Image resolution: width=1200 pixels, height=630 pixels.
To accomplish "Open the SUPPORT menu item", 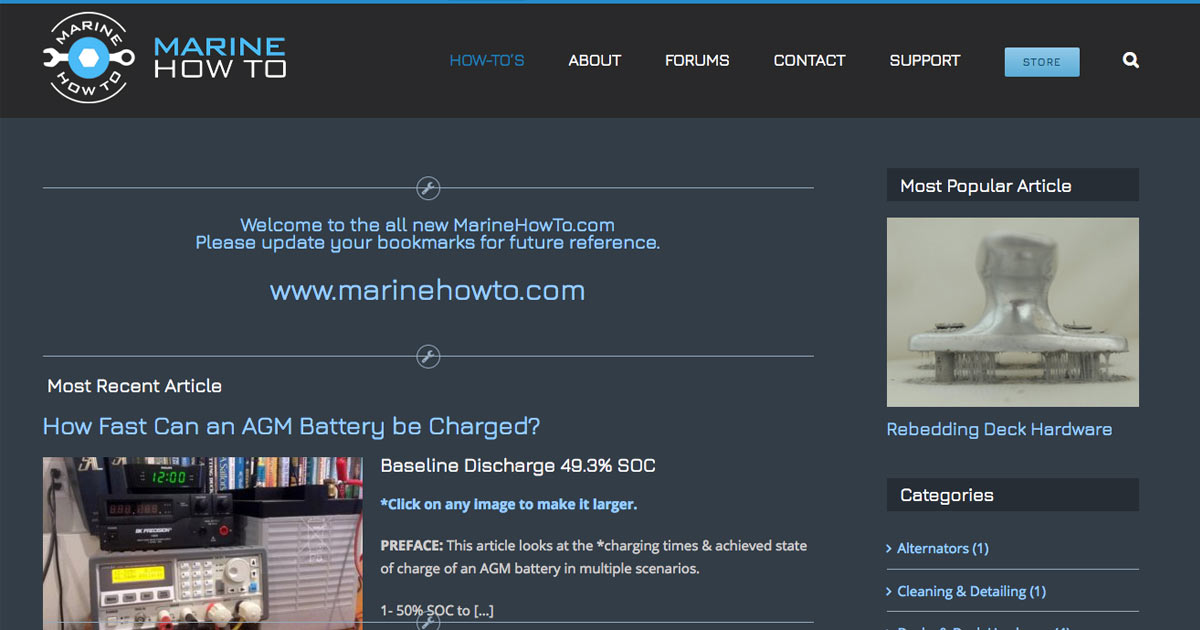I will (x=925, y=60).
